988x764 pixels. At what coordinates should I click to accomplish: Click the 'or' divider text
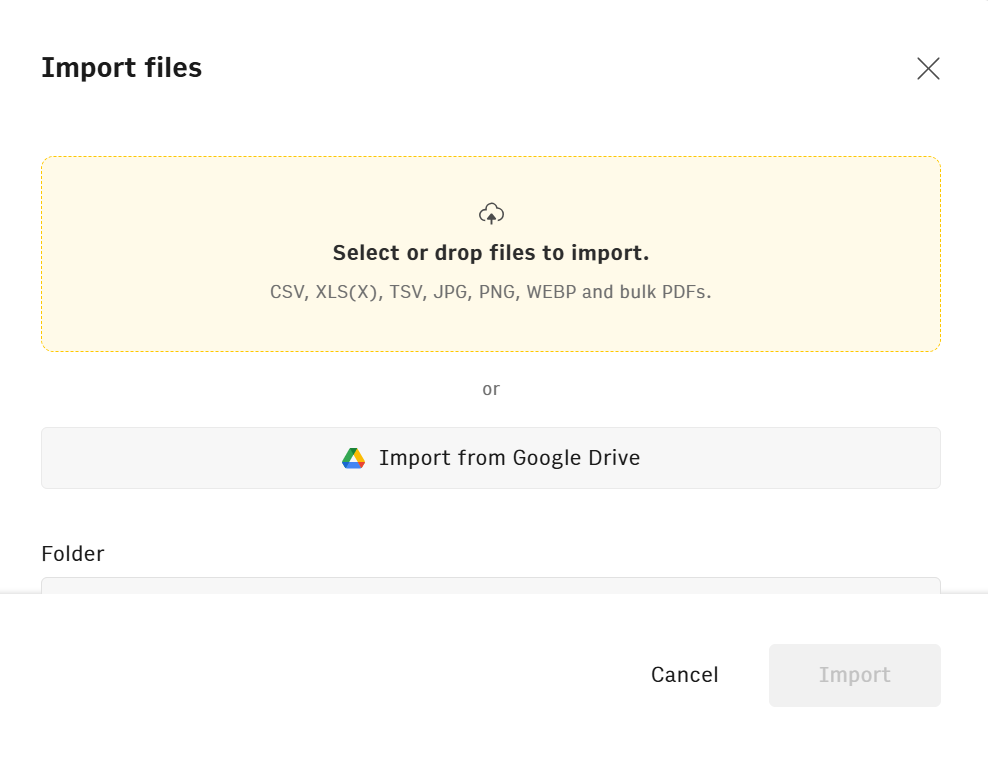click(x=491, y=389)
